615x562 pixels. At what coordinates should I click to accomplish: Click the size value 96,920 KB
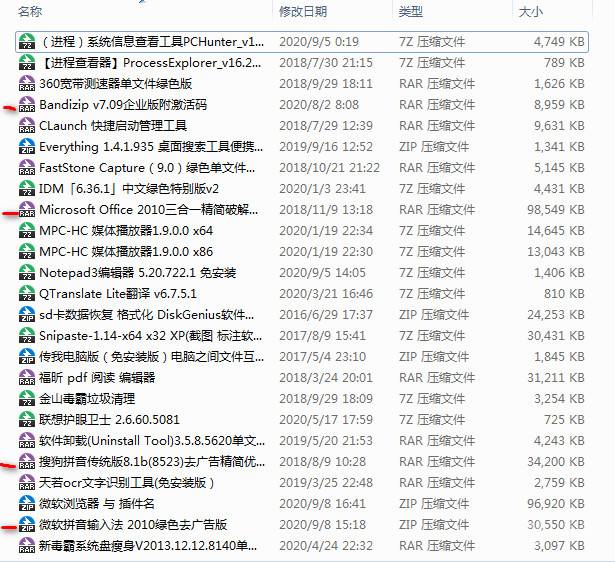point(556,504)
